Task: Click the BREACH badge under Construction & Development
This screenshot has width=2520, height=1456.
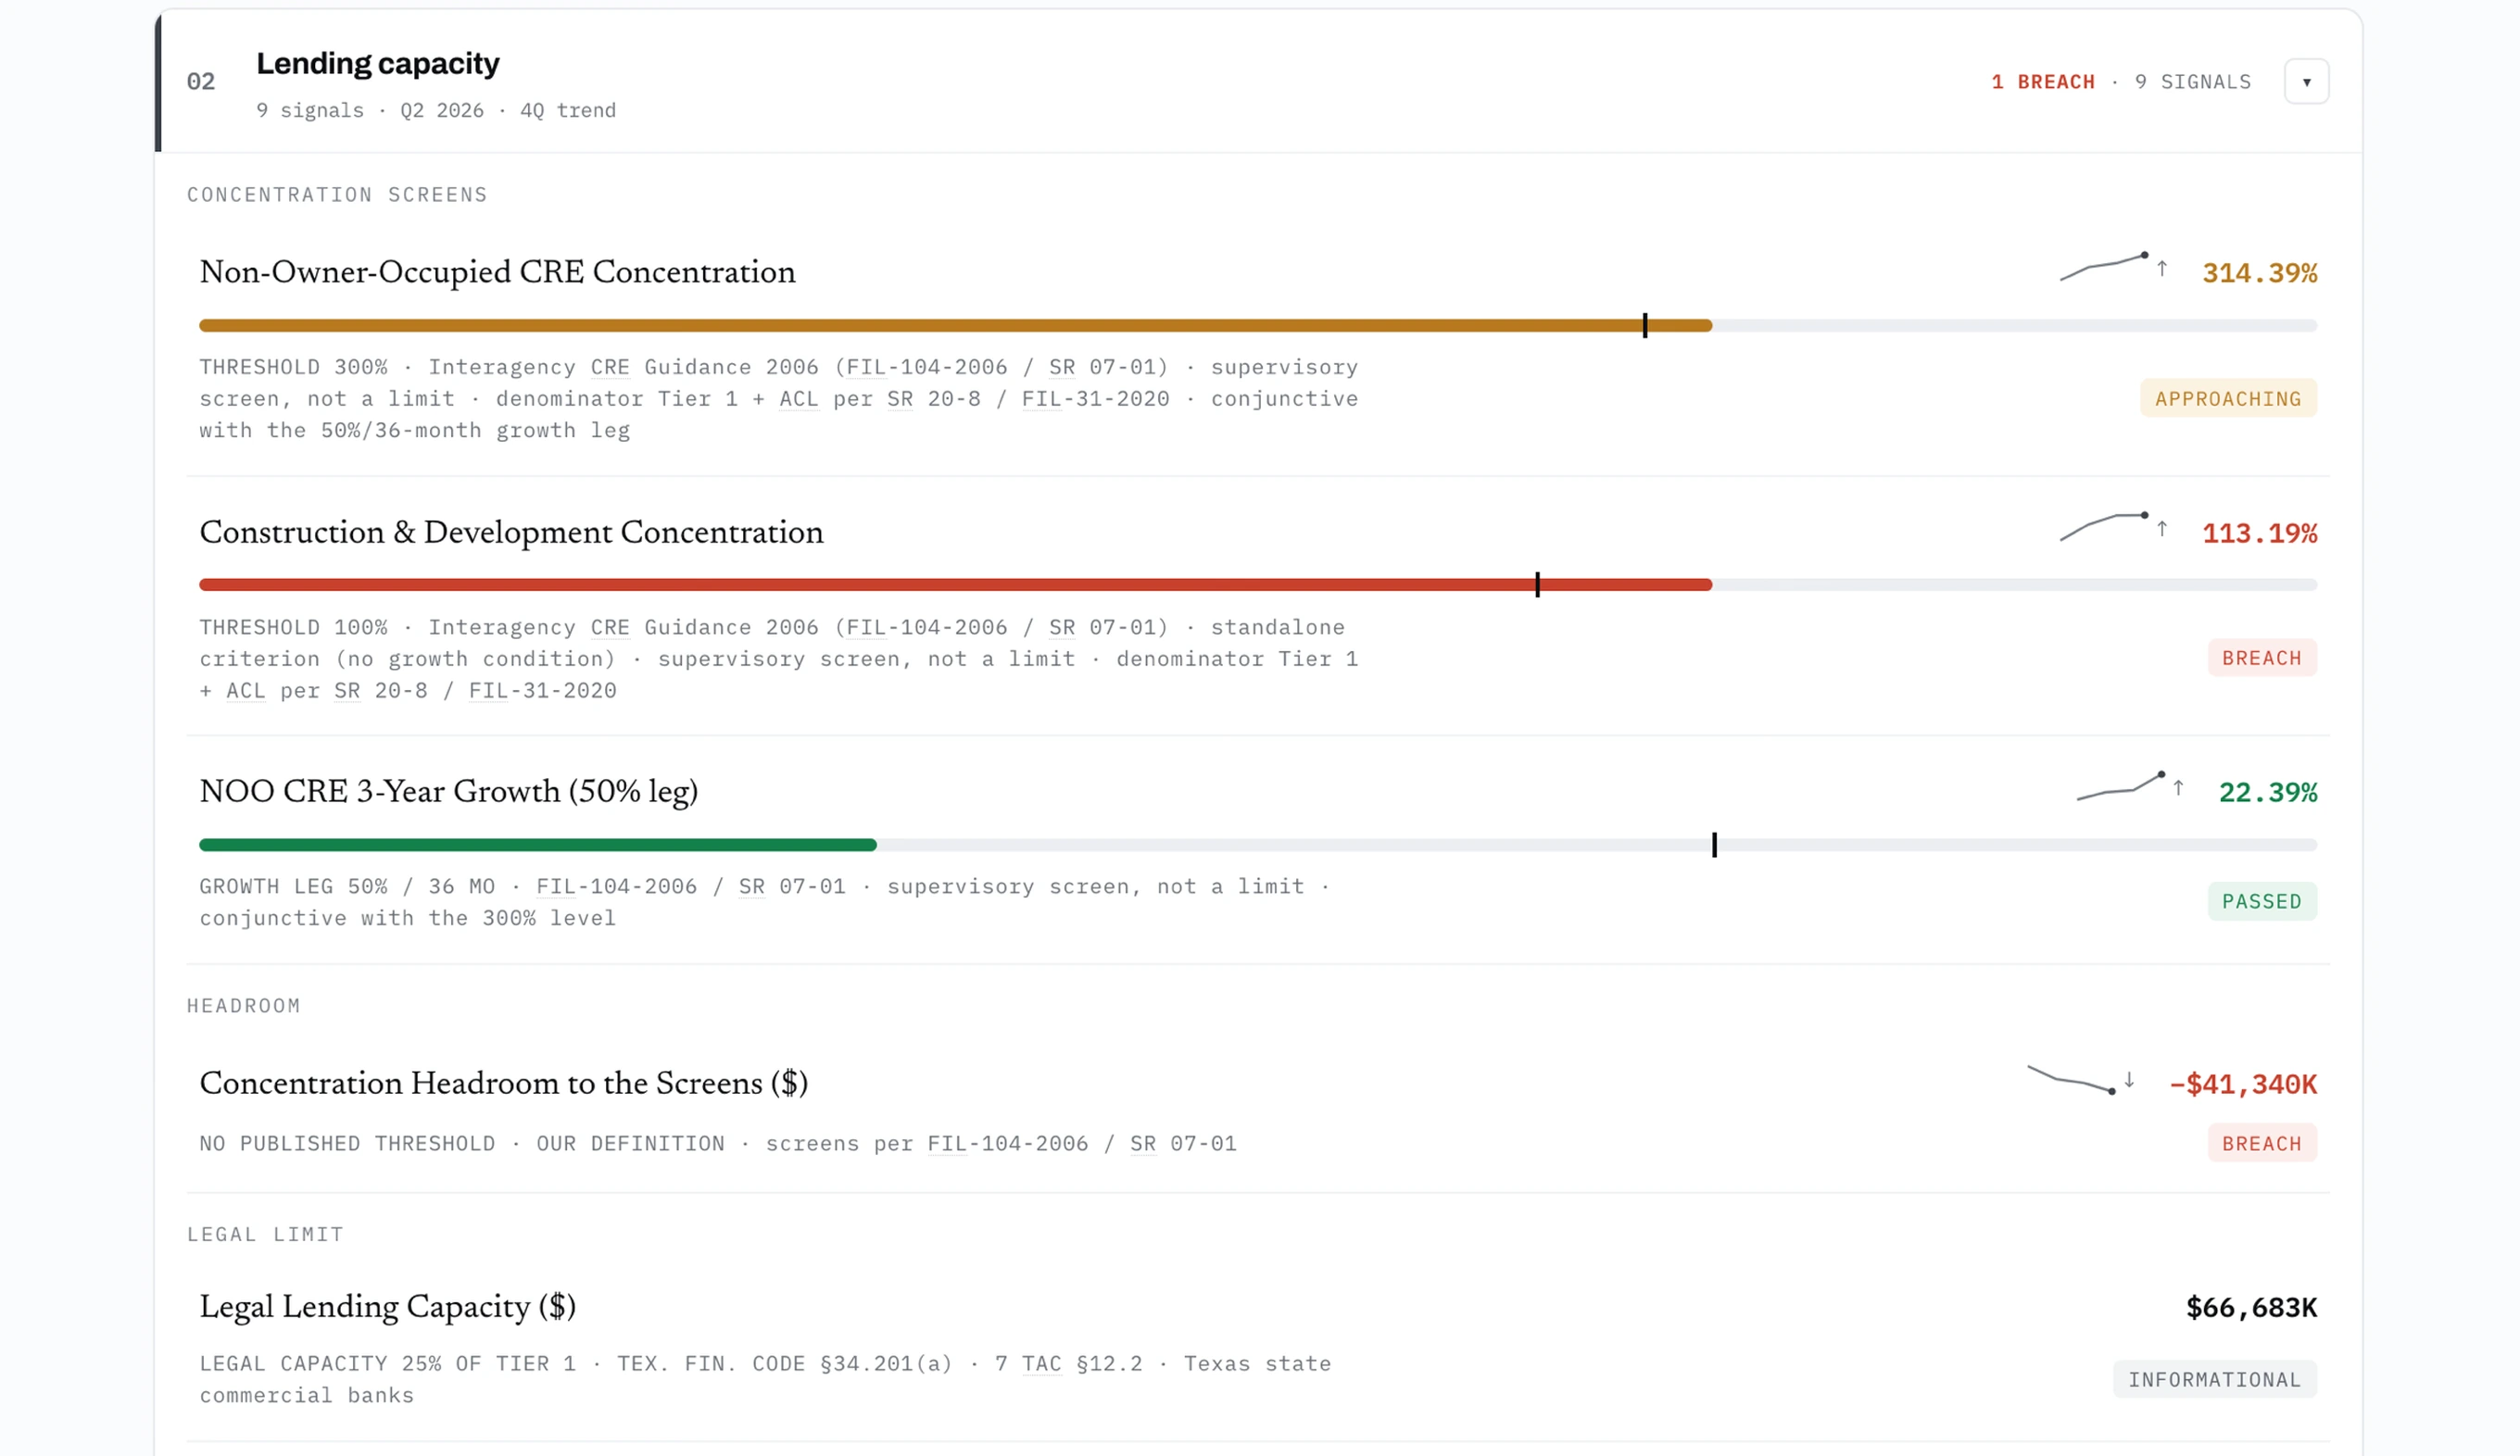Action: point(2261,658)
